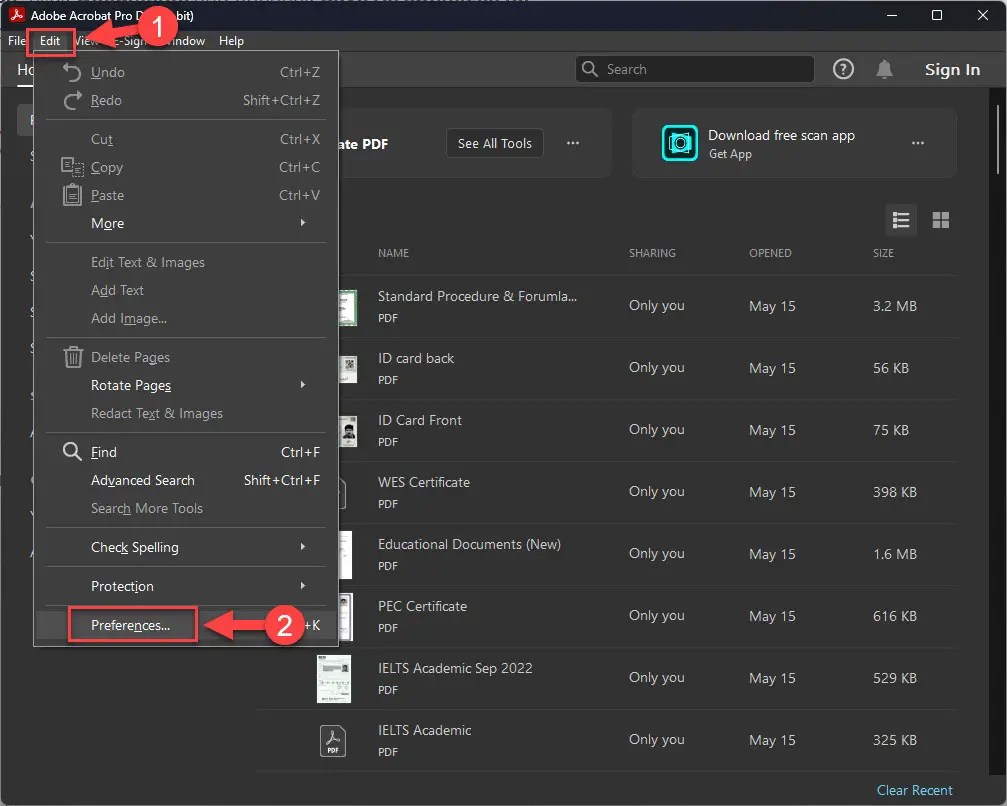Switch to grid view of recent files
Viewport: 1007px width, 806px height.
(940, 220)
